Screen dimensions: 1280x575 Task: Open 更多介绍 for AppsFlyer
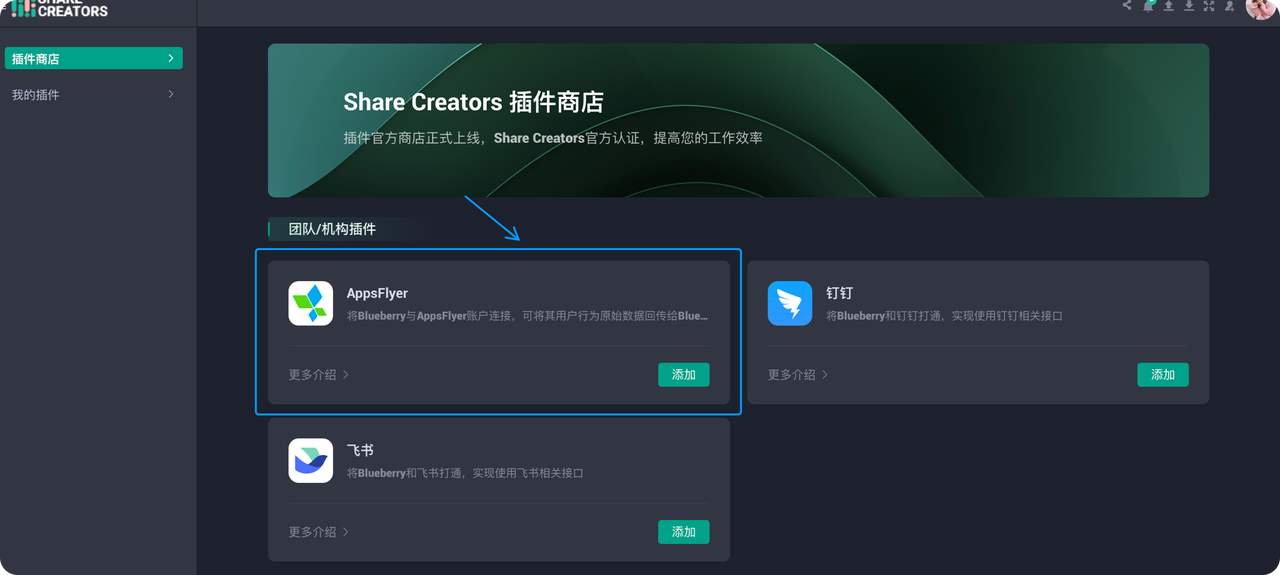click(x=319, y=375)
